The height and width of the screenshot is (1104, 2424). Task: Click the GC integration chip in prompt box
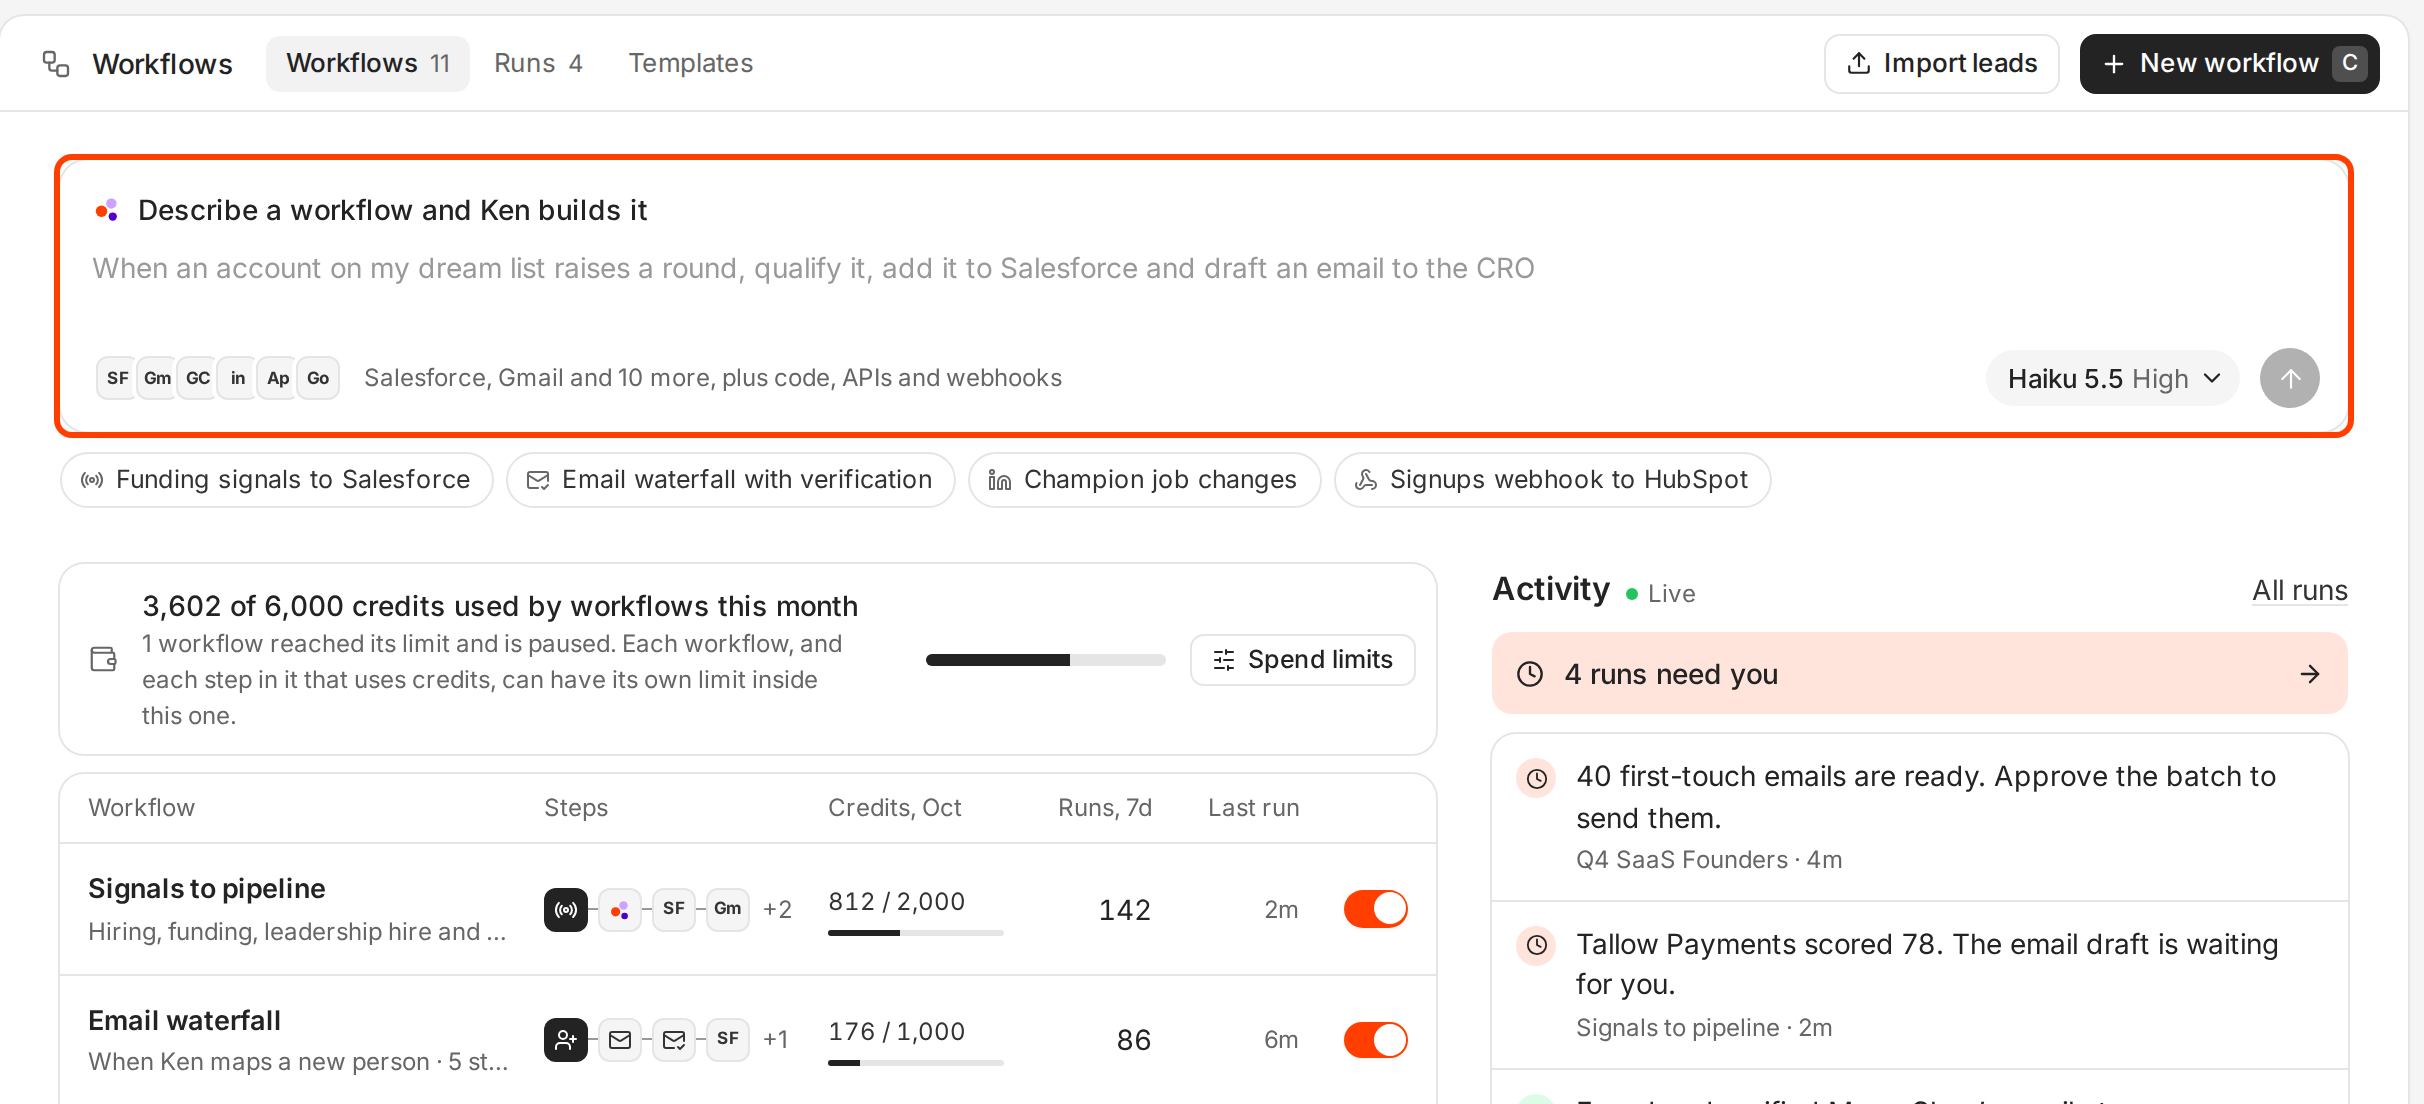(197, 378)
